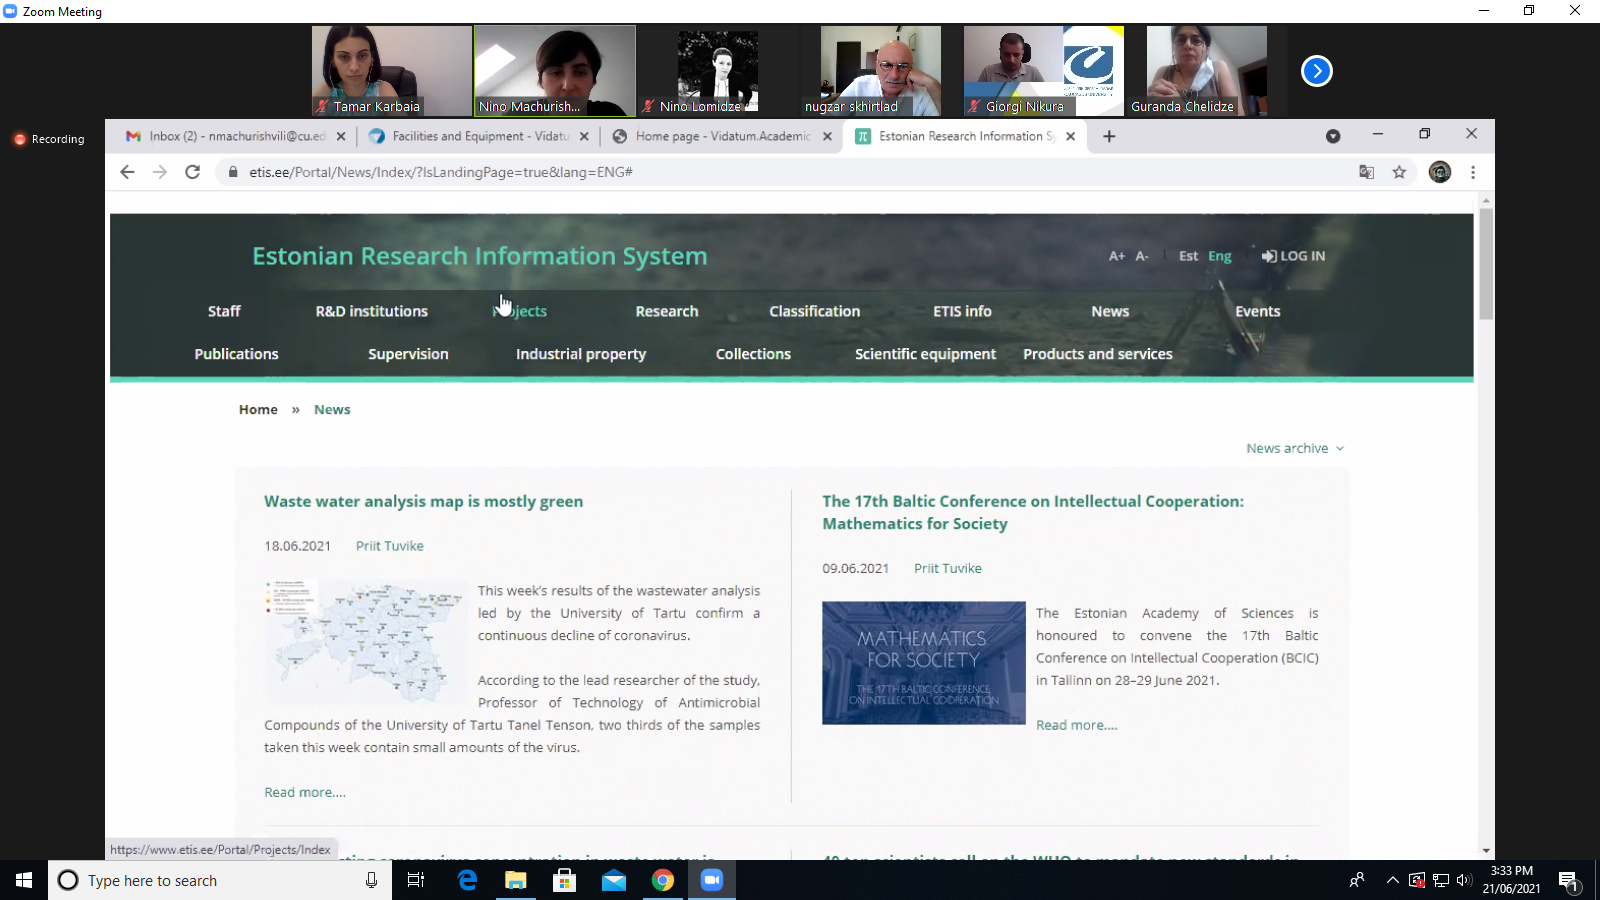Screen dimensions: 1600x900
Task: Open a new browser tab with plus icon
Action: click(x=1109, y=136)
